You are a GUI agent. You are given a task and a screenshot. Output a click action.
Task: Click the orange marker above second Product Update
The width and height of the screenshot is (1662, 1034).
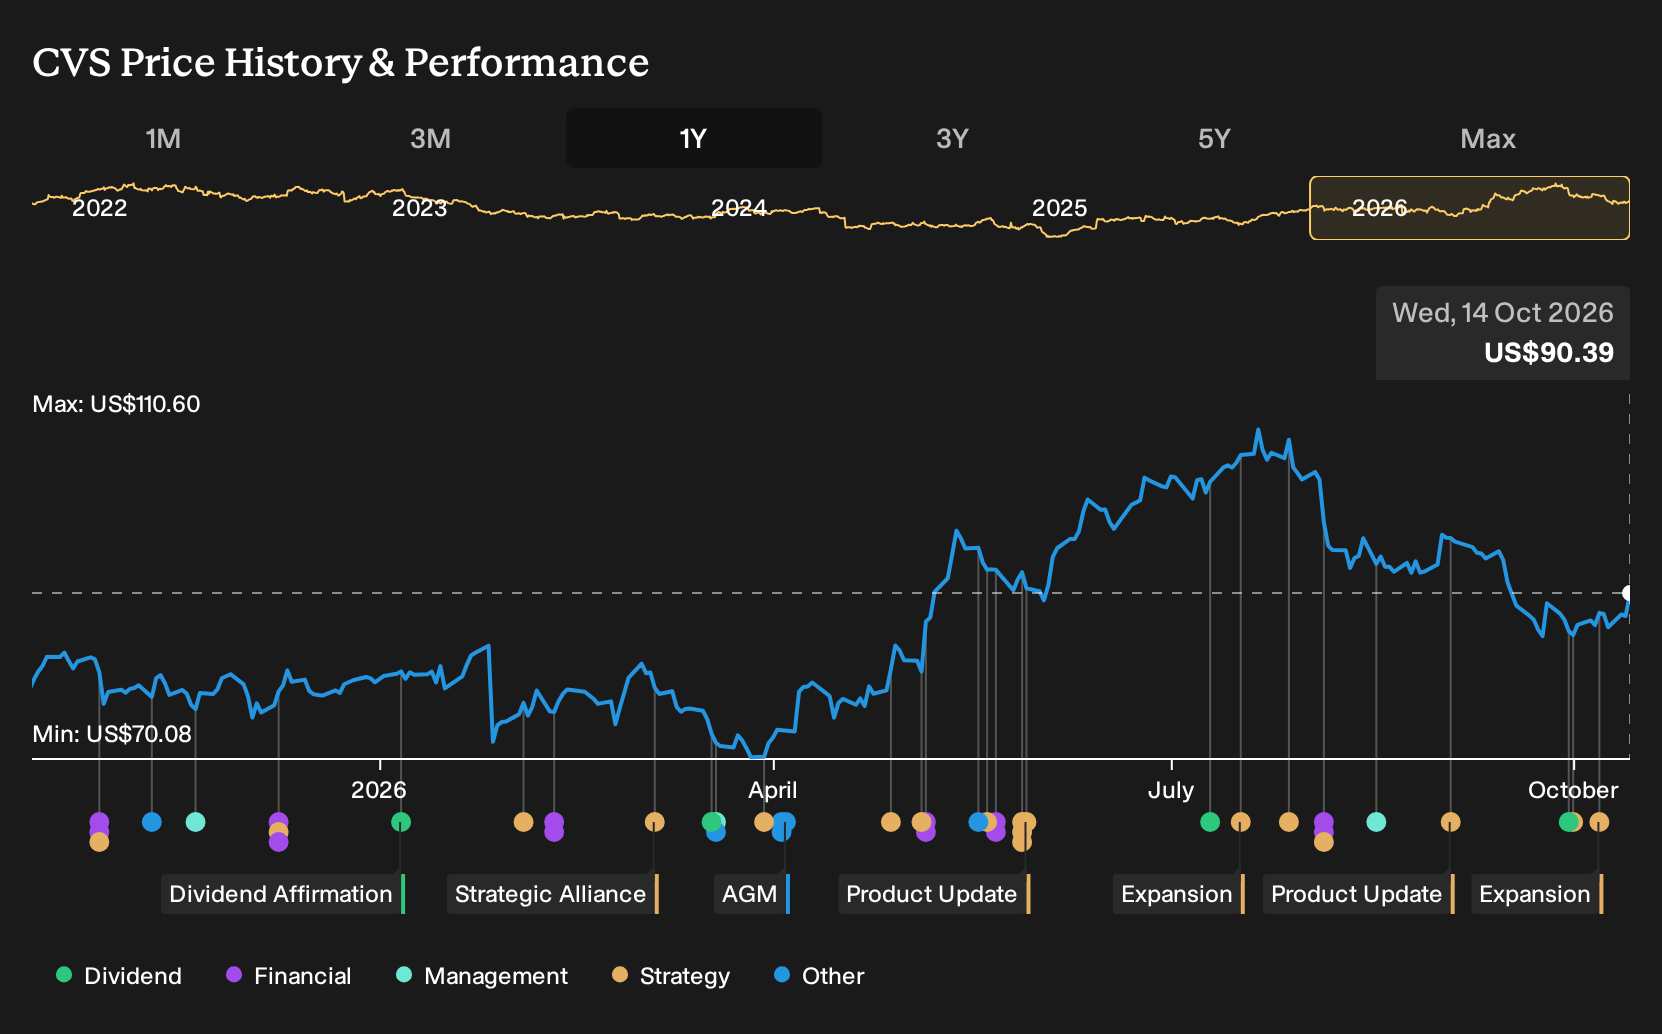[x=1450, y=822]
